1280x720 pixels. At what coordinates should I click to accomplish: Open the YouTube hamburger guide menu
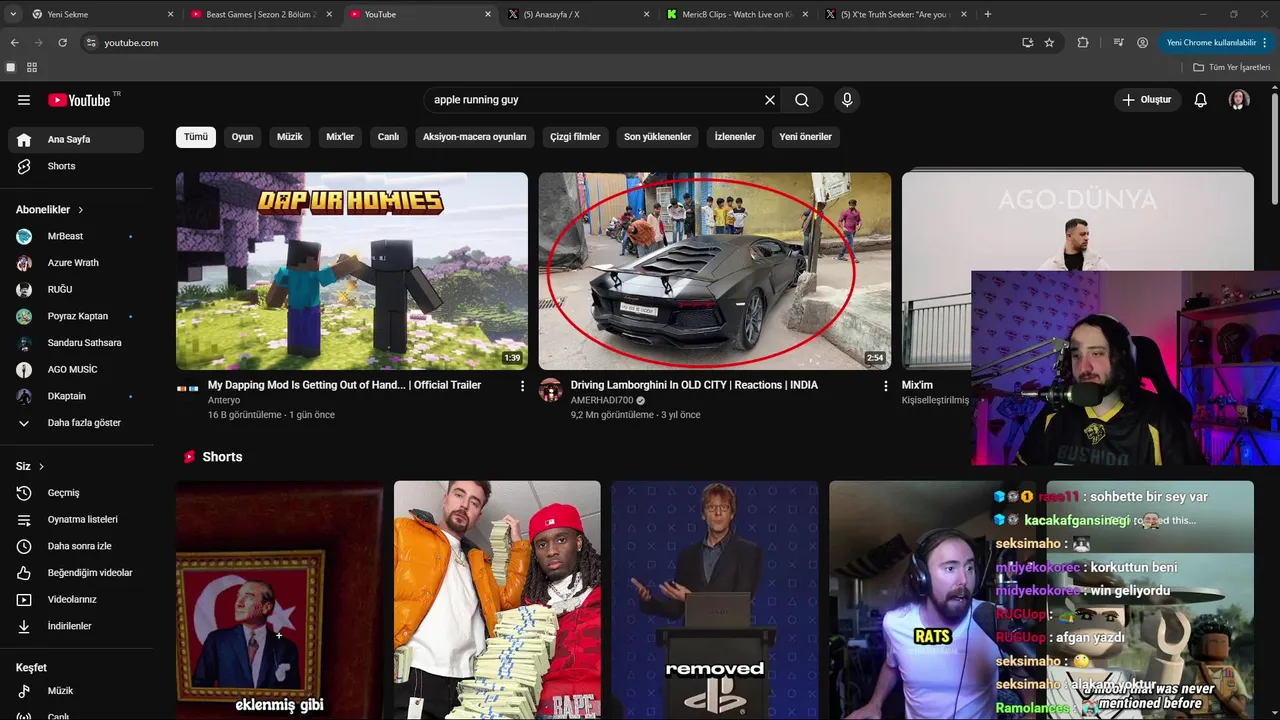point(24,100)
